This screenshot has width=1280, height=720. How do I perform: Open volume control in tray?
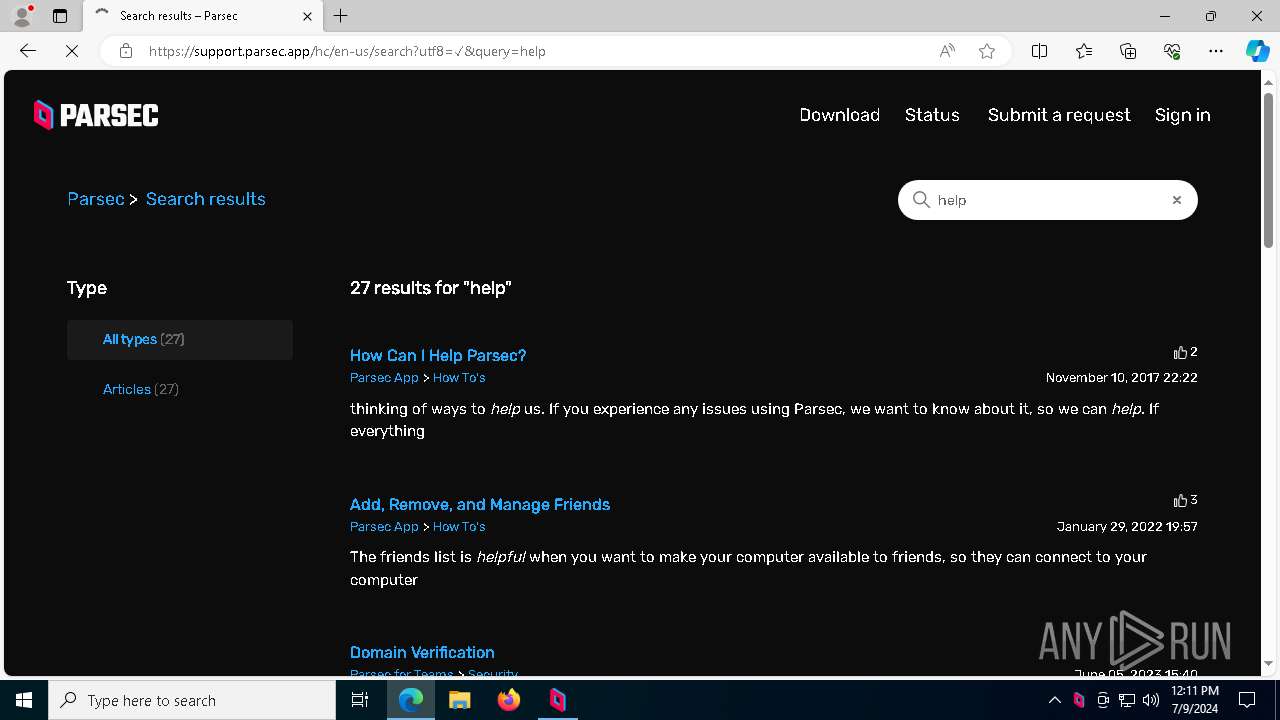(x=1151, y=700)
